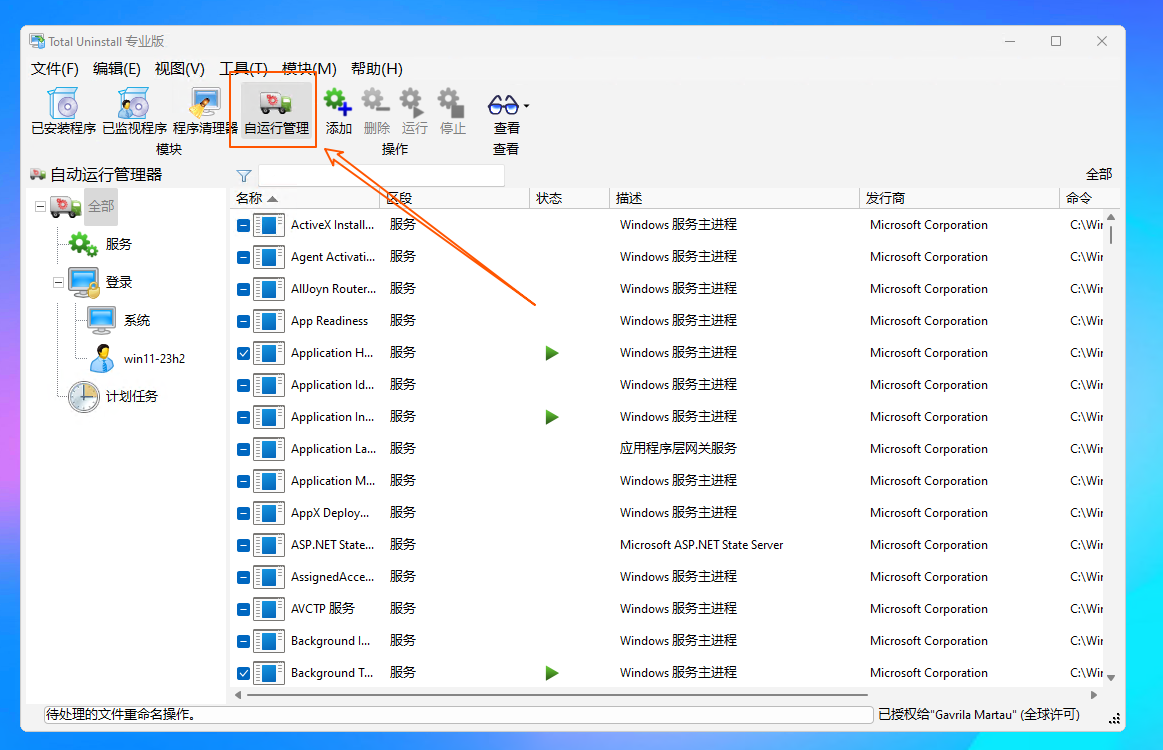Click service icon of Application La... row

268,449
